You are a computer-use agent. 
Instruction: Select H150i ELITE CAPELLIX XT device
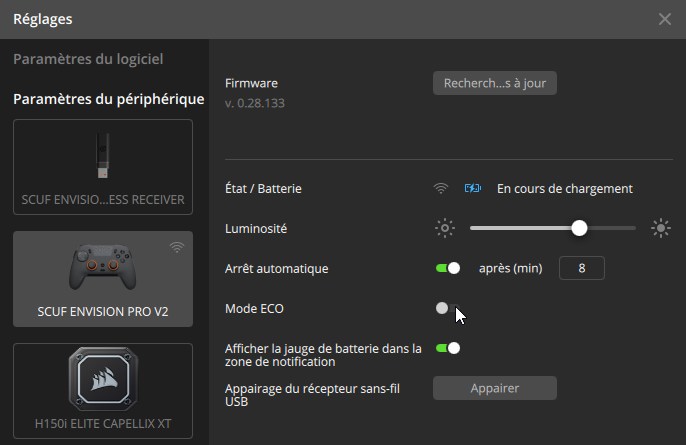click(102, 392)
